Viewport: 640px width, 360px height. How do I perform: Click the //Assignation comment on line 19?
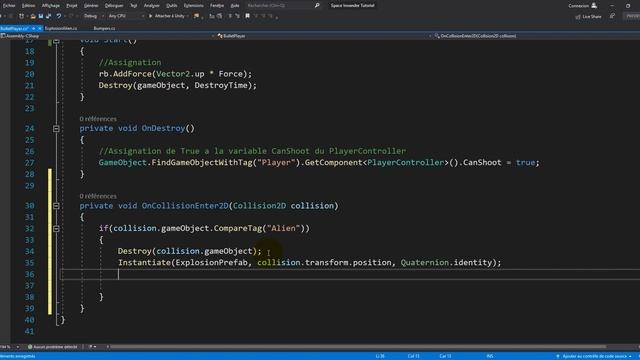pos(130,62)
